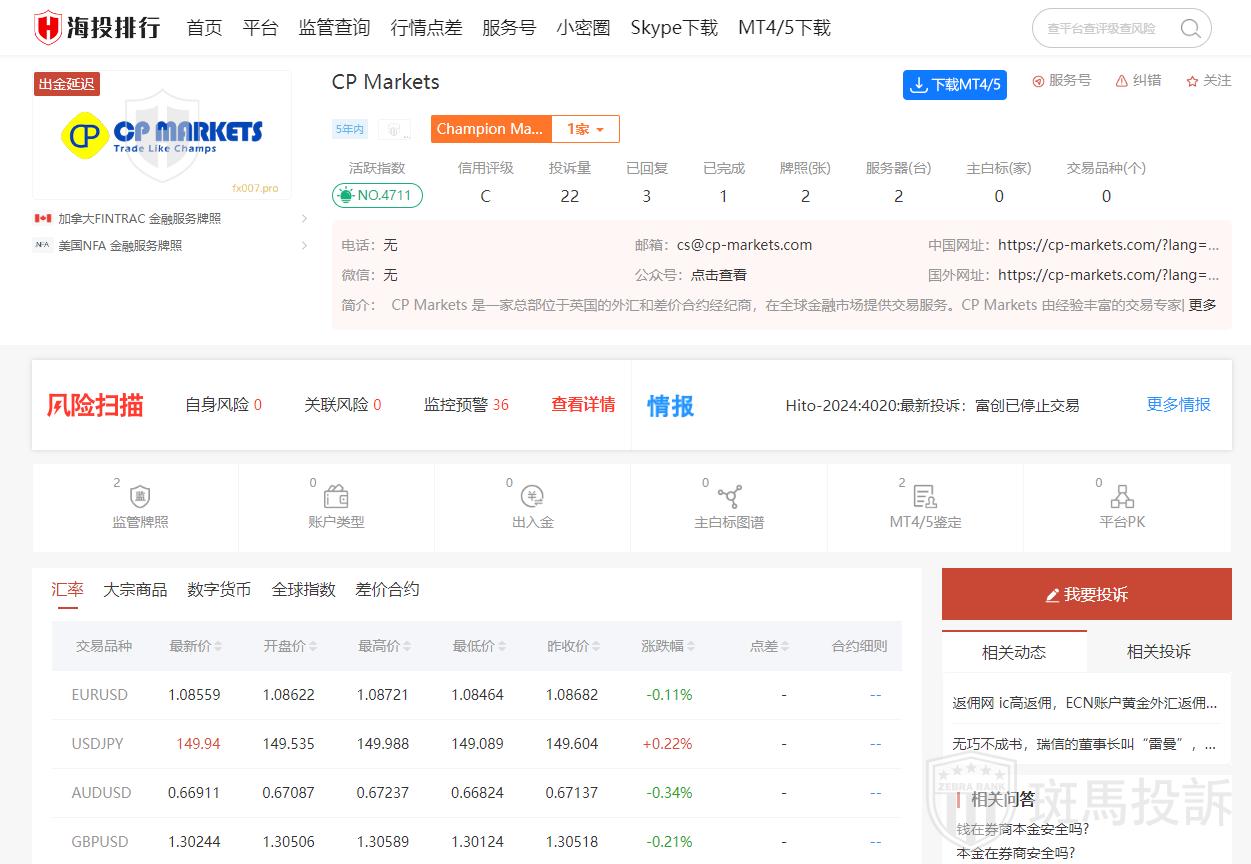
Task: Click the 出入金 deposit-withdrawal icon
Action: pyautogui.click(x=532, y=496)
